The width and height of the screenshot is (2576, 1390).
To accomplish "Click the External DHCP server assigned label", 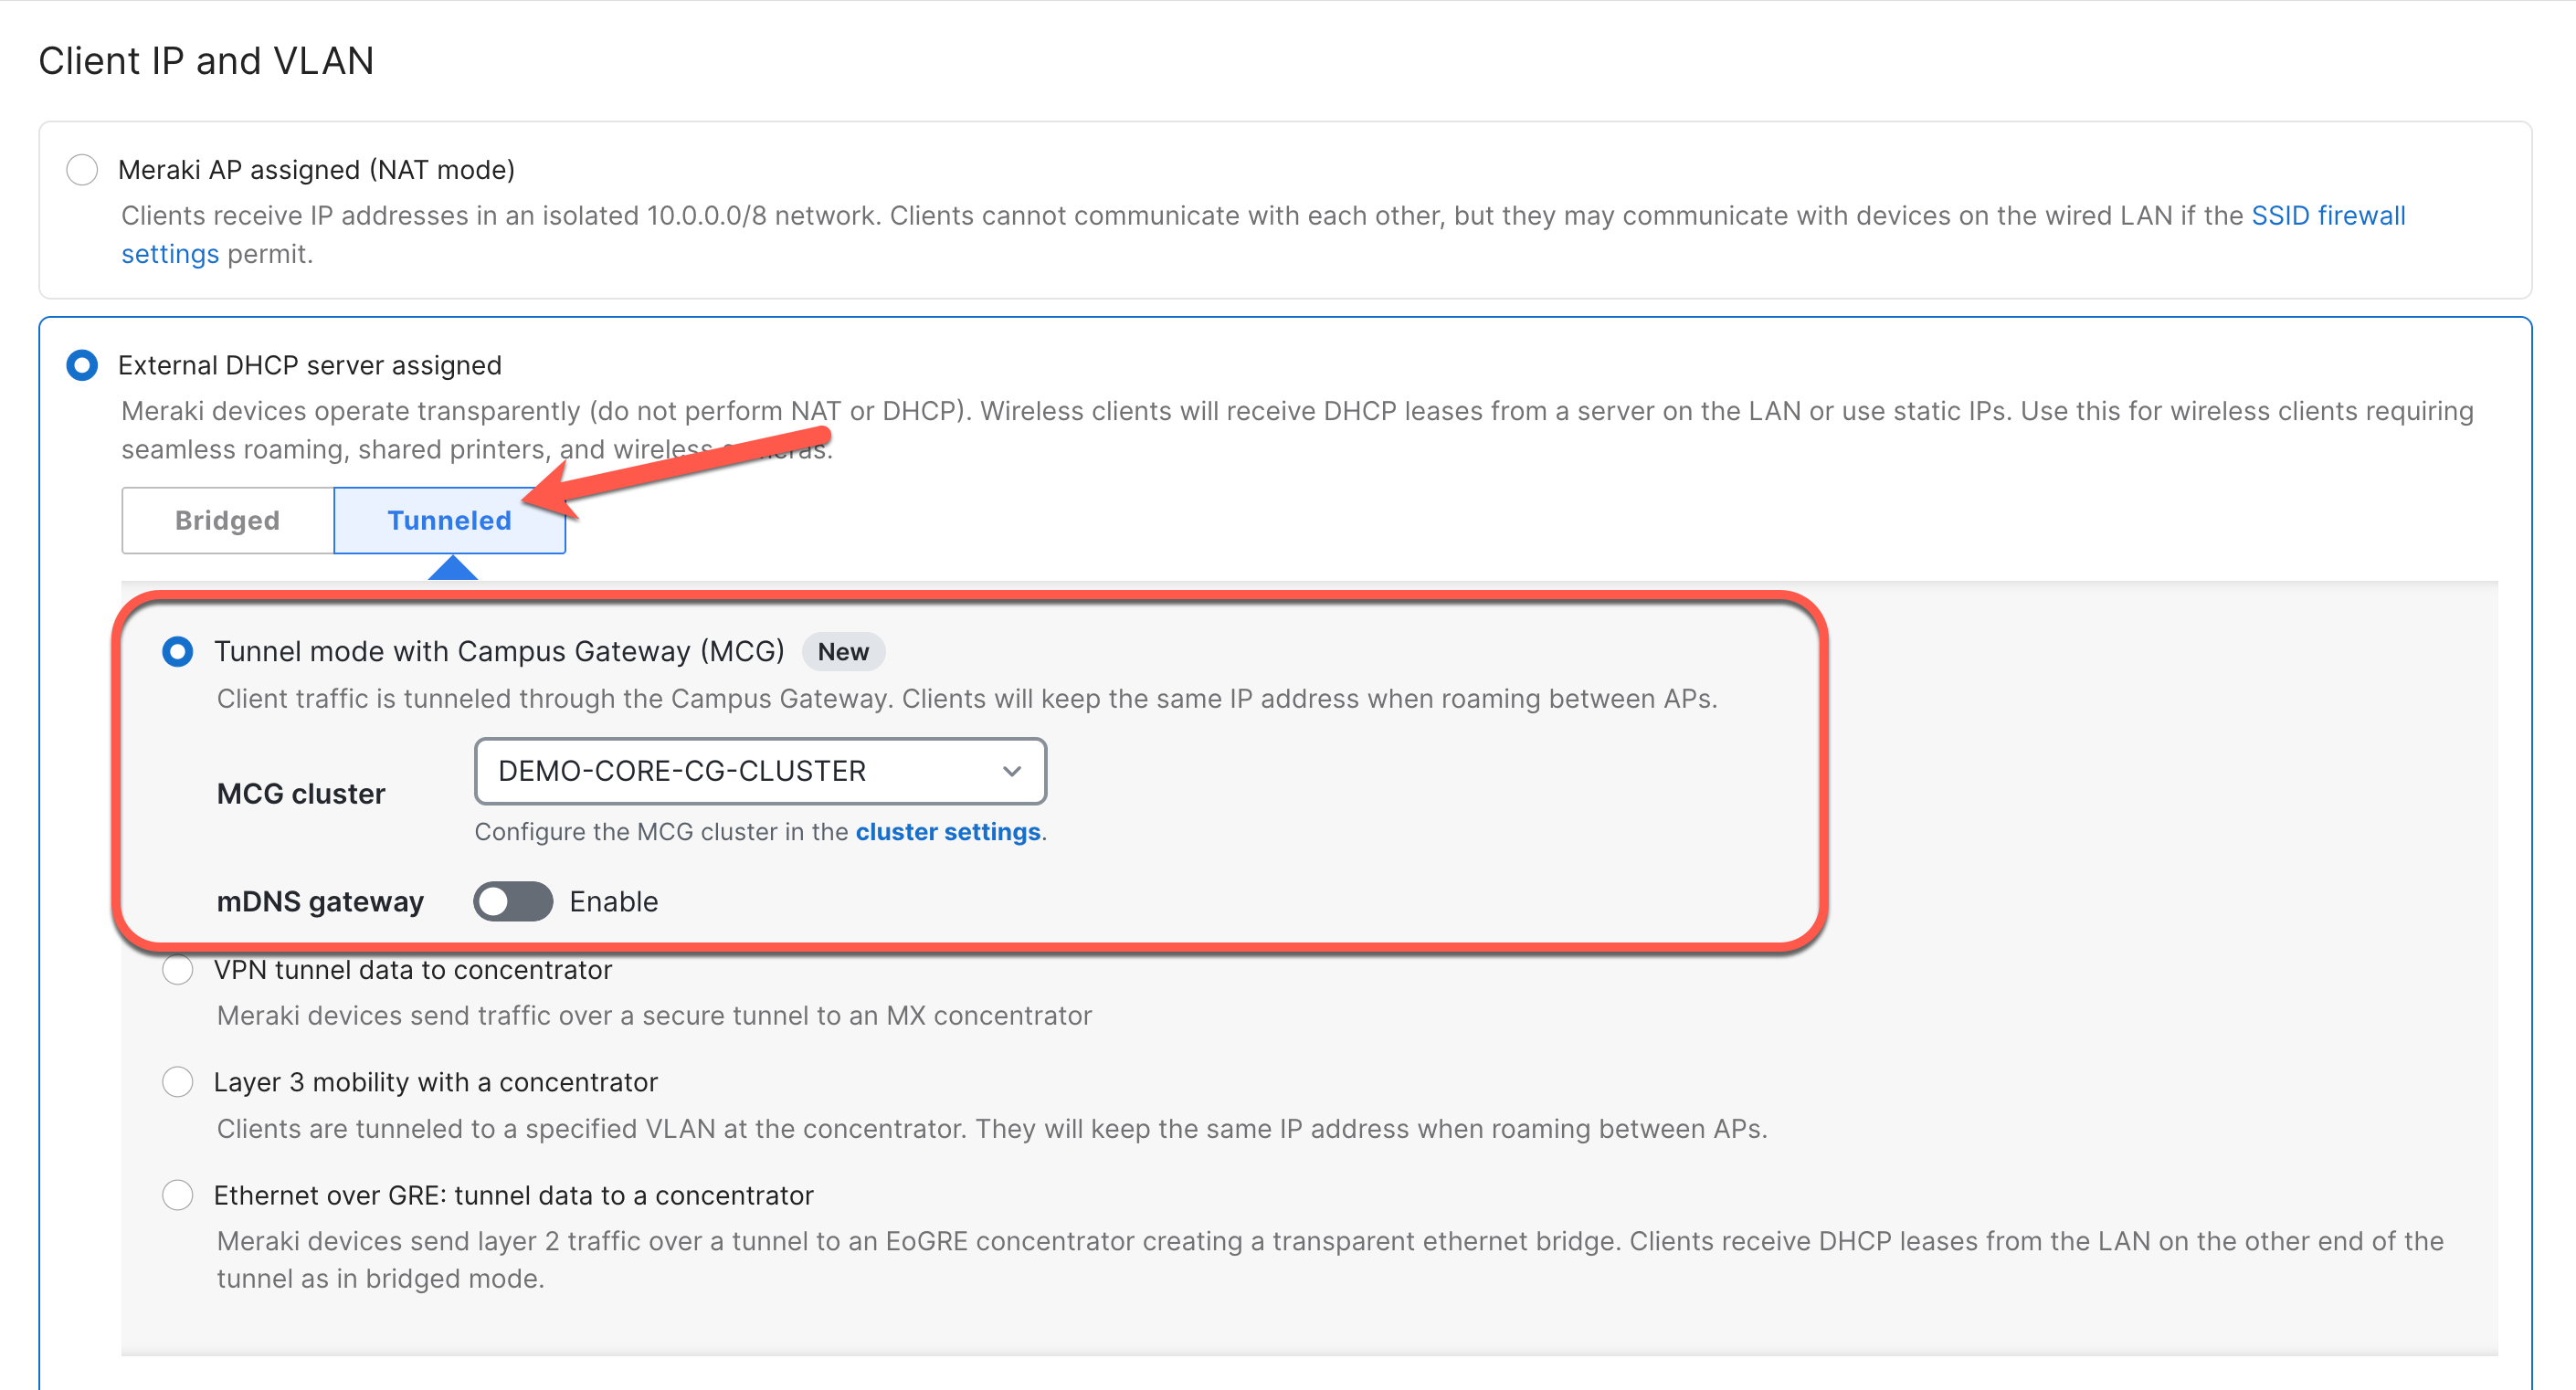I will tap(310, 365).
